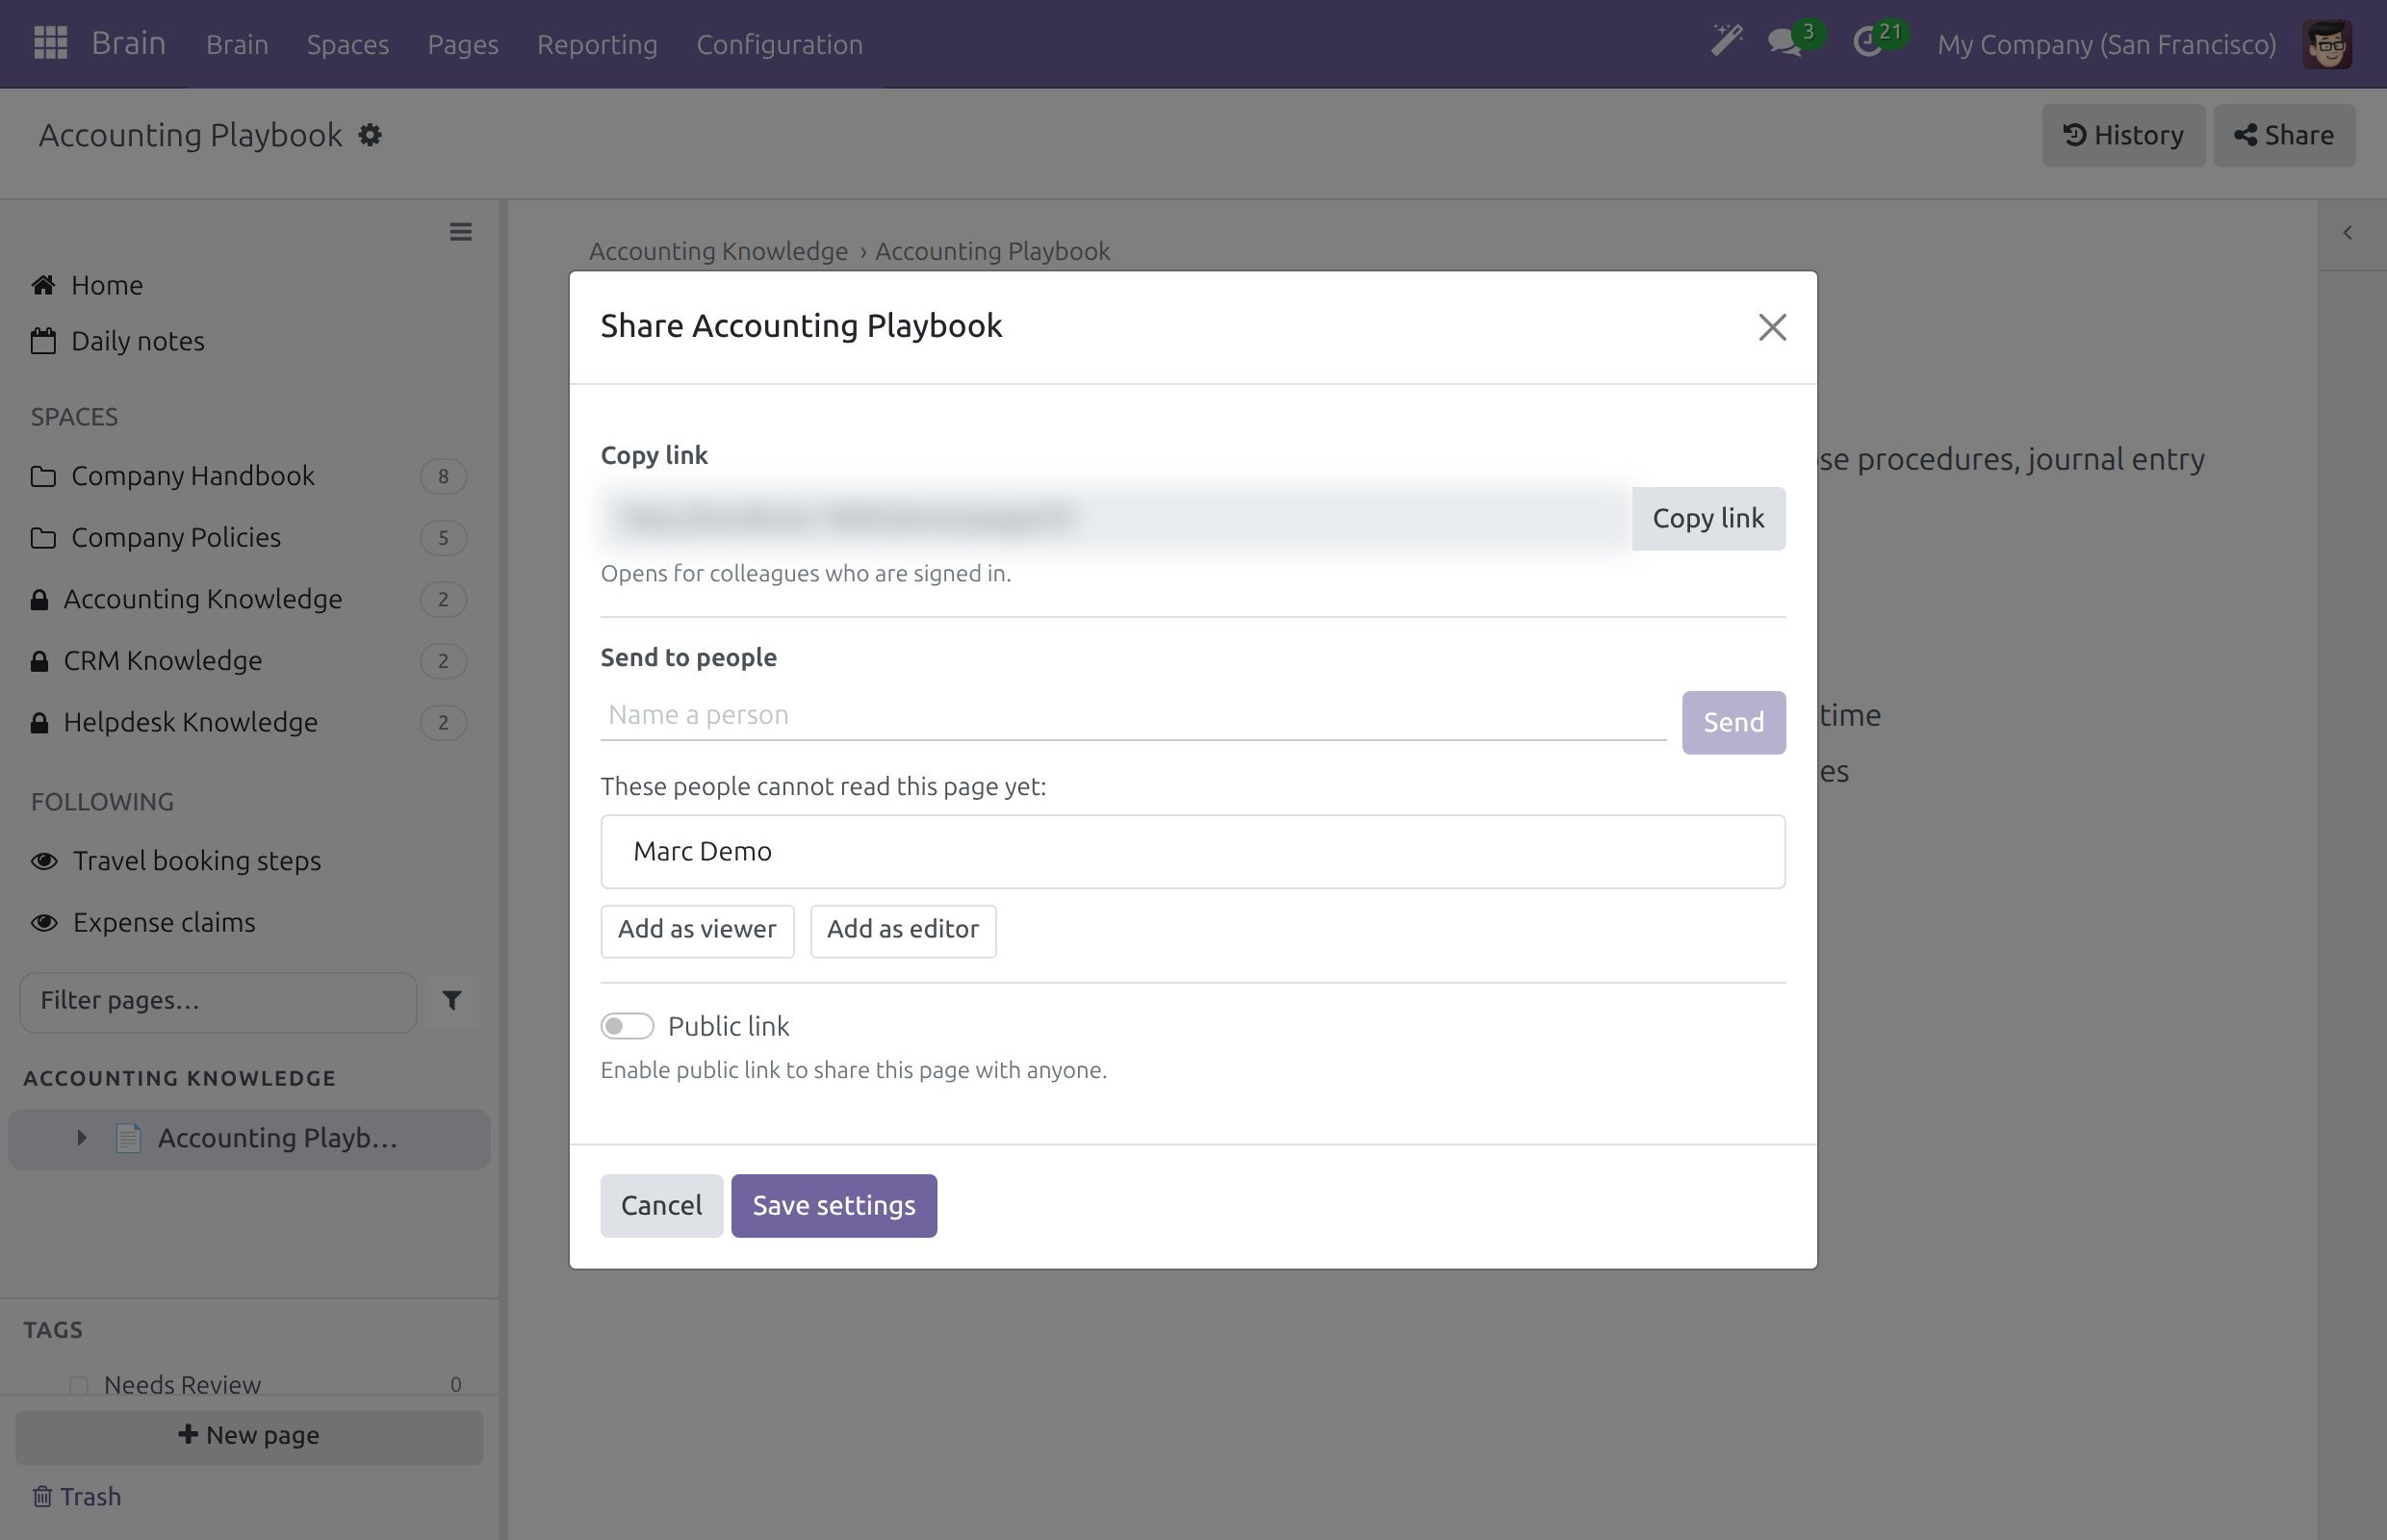The height and width of the screenshot is (1540, 2387).
Task: Click the sidebar hamburger menu icon
Action: click(x=460, y=232)
